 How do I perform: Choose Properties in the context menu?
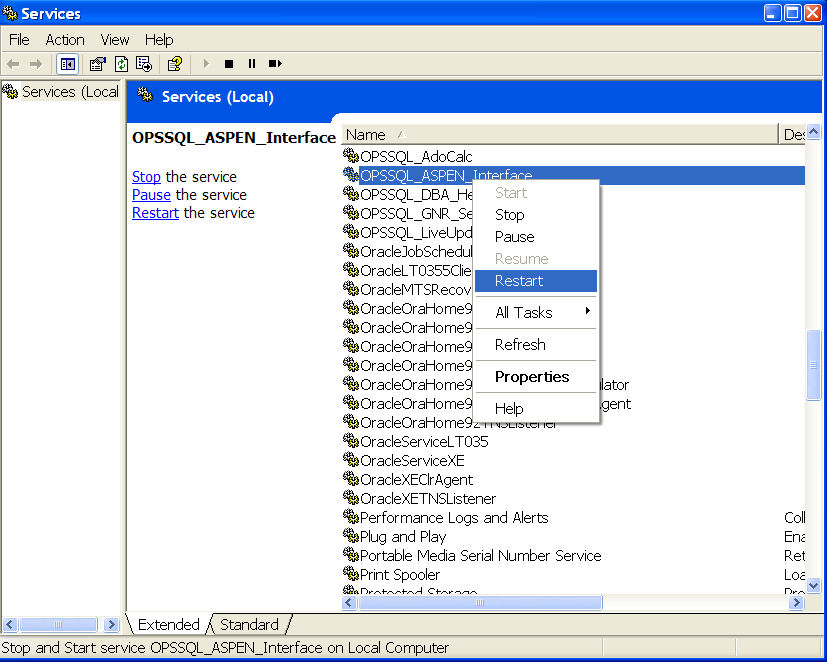(536, 377)
